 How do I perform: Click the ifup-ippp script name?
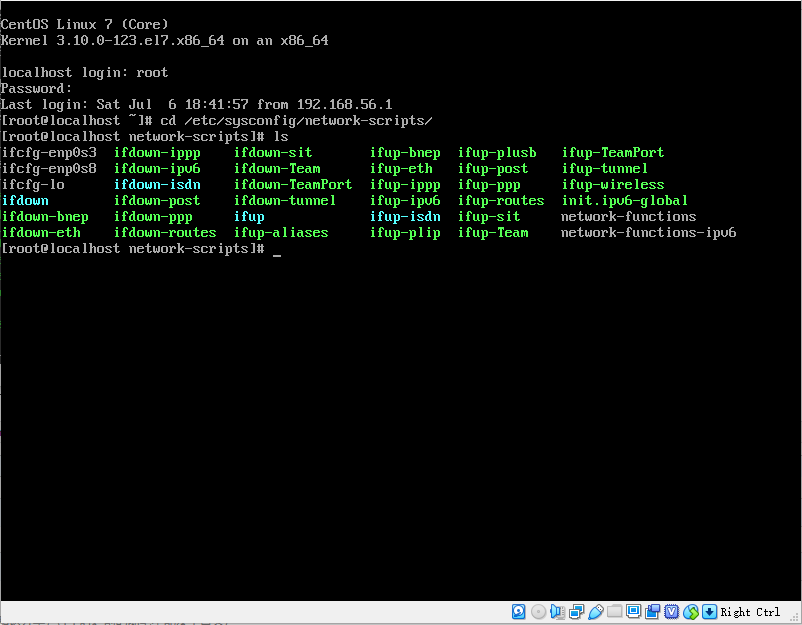point(405,185)
